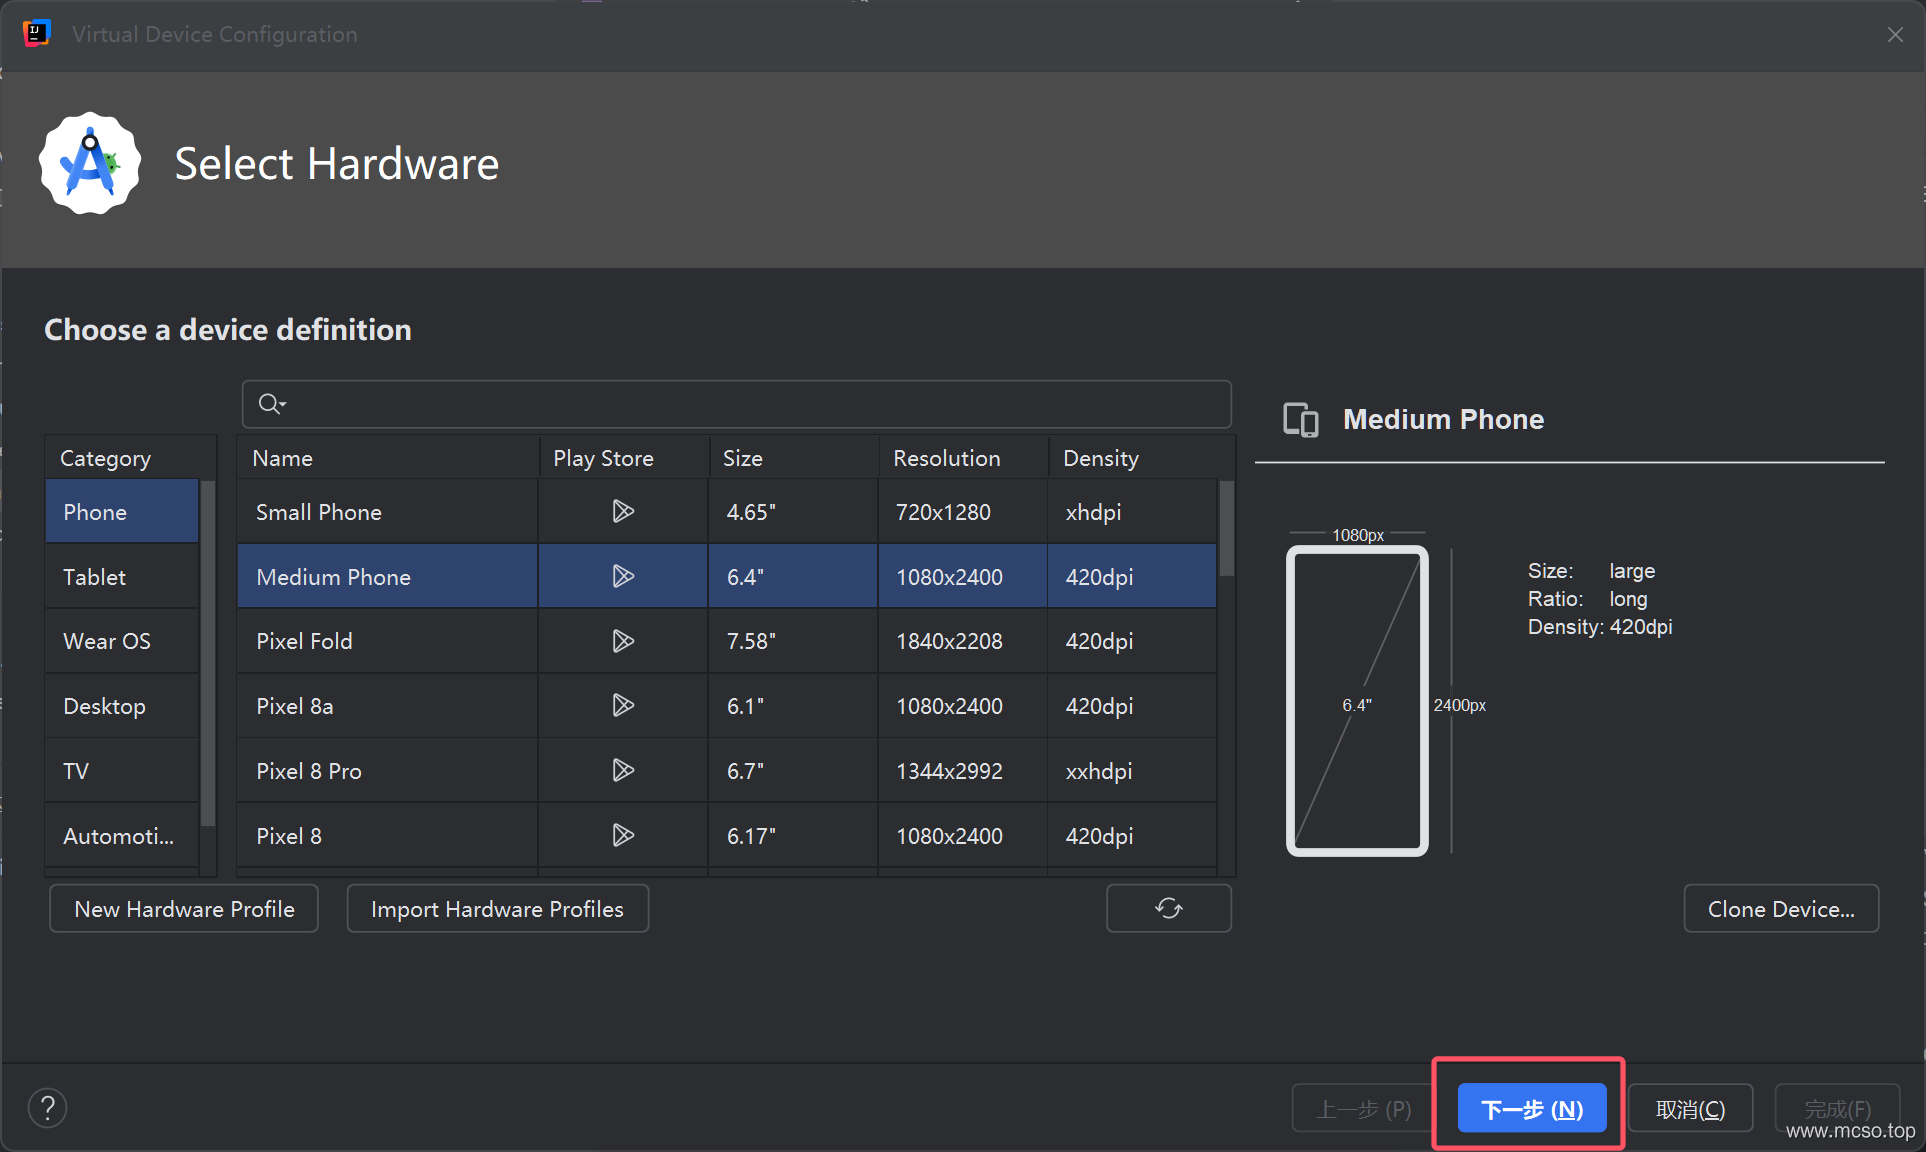Select the Phone category
This screenshot has width=1926, height=1152.
pos(122,511)
